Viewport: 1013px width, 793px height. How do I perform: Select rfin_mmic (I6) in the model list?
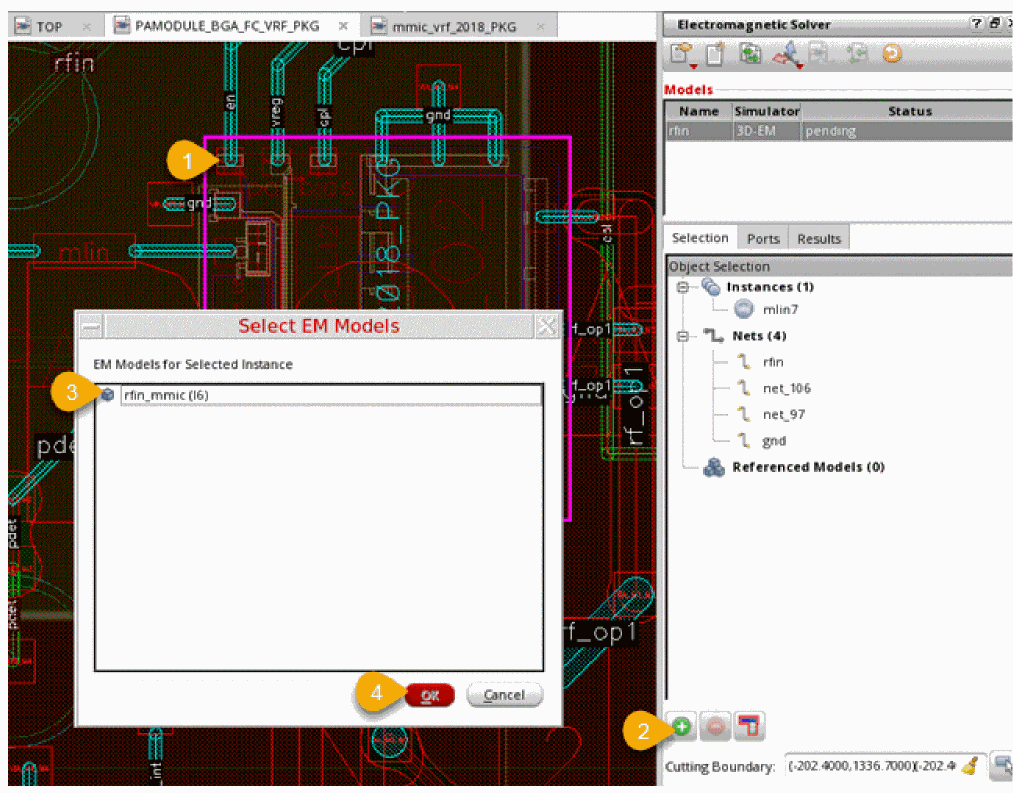click(165, 395)
